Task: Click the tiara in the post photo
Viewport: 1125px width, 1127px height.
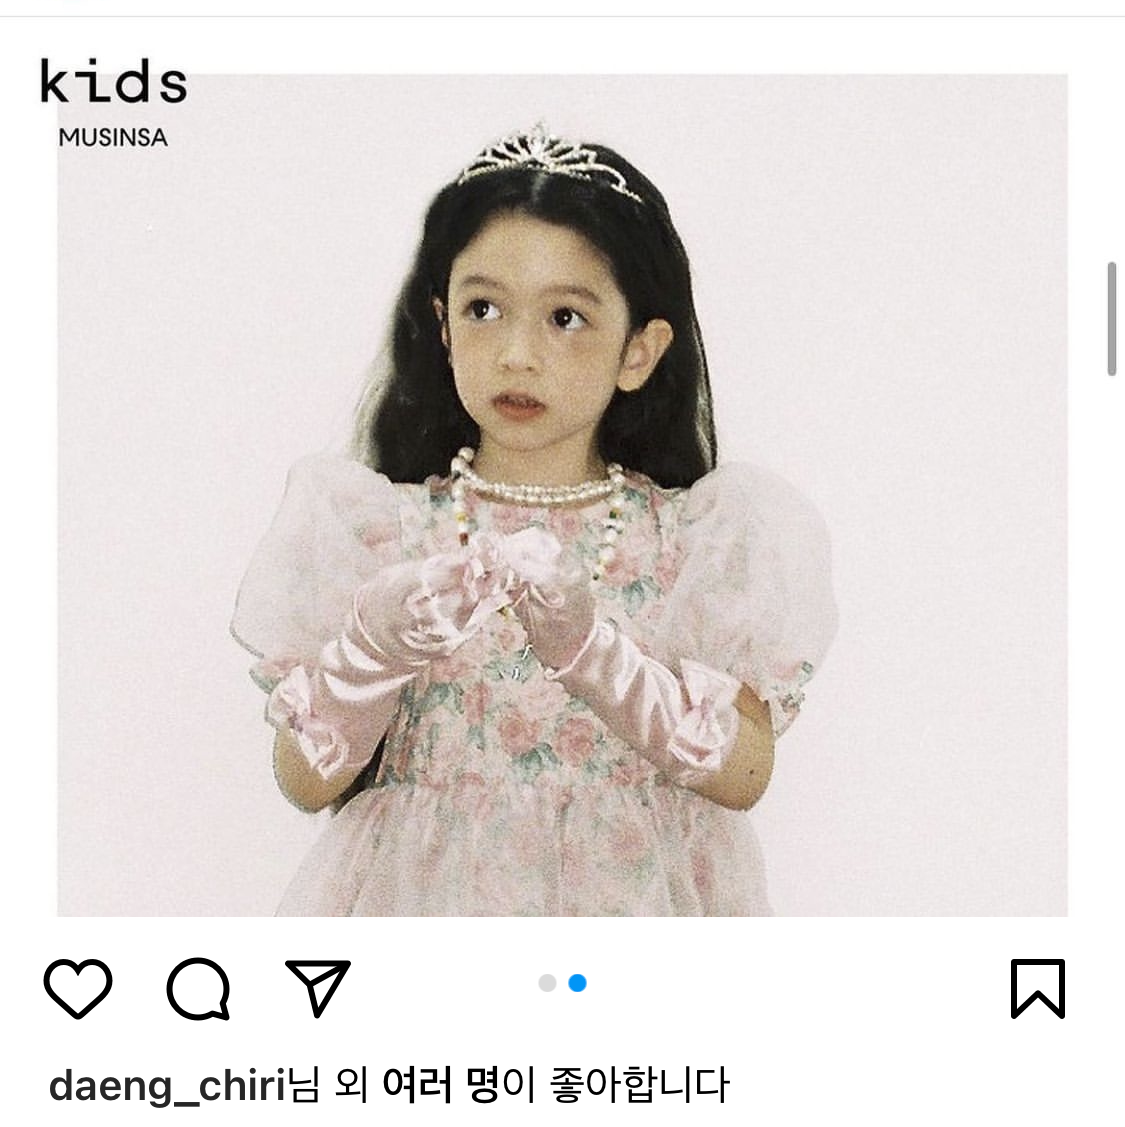Action: pos(548,160)
